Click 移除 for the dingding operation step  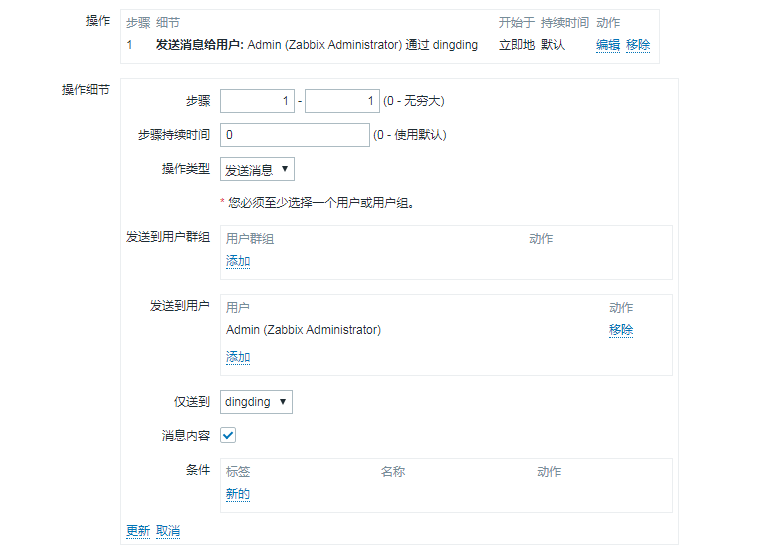tap(638, 45)
